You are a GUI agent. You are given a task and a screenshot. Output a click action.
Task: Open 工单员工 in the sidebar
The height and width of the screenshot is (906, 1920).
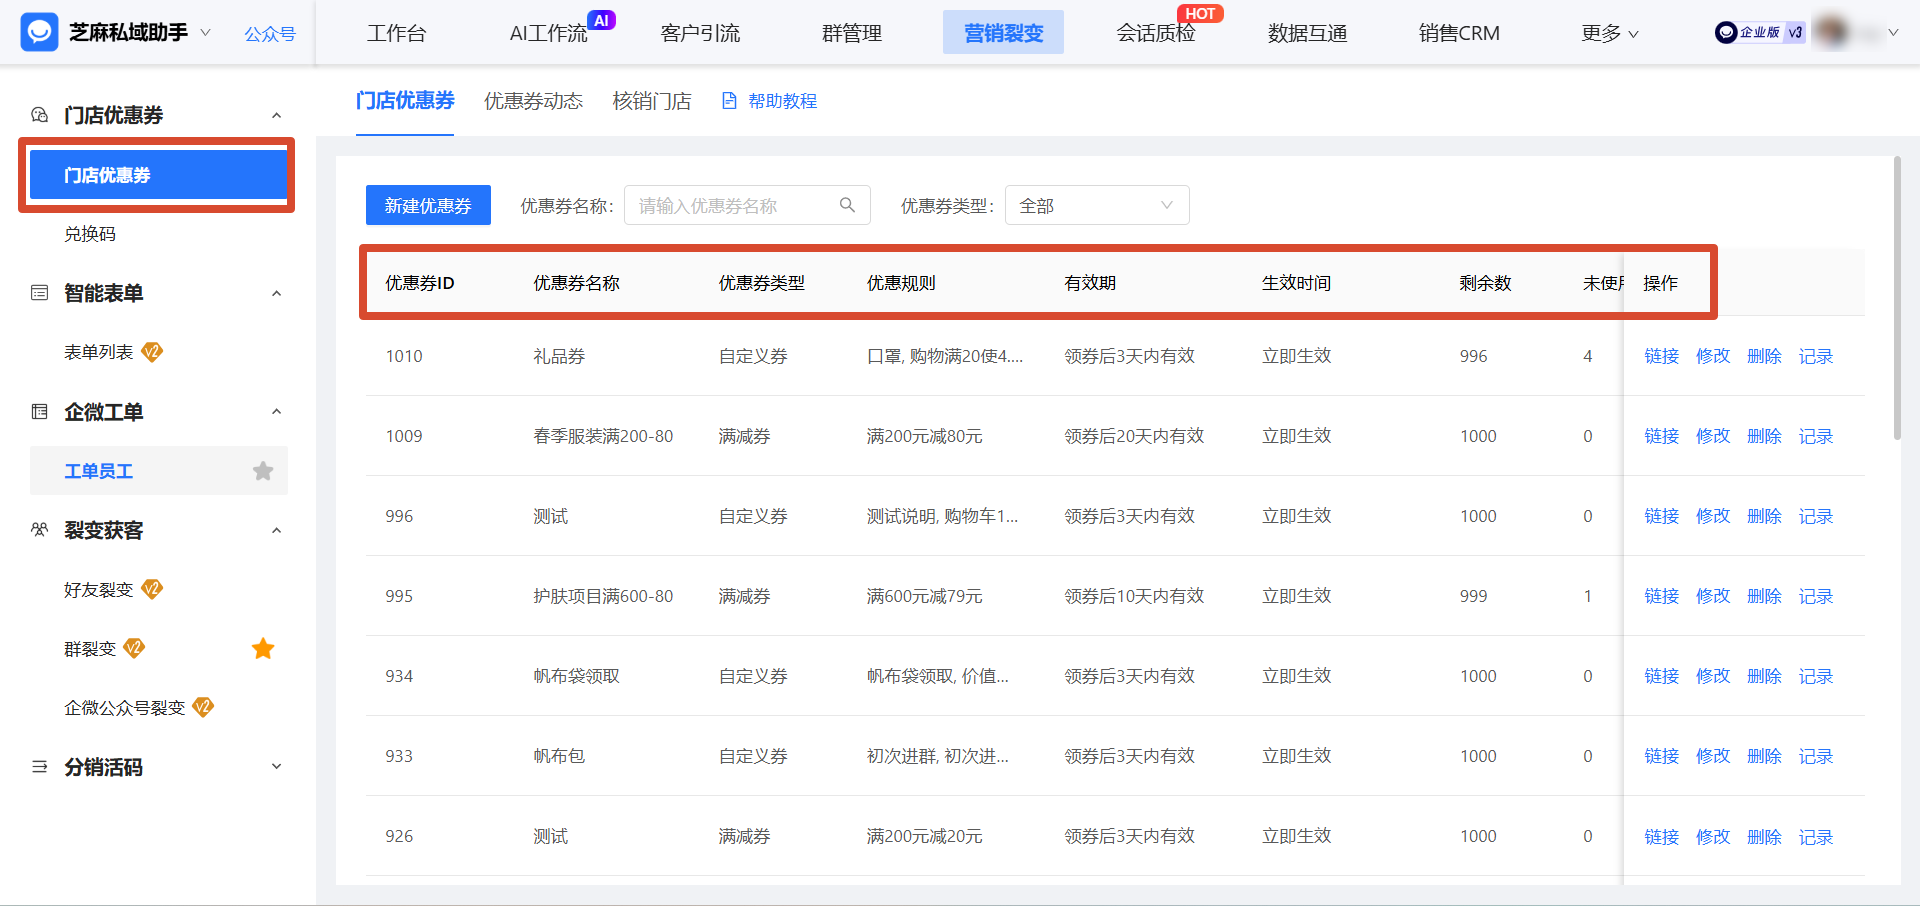[98, 471]
